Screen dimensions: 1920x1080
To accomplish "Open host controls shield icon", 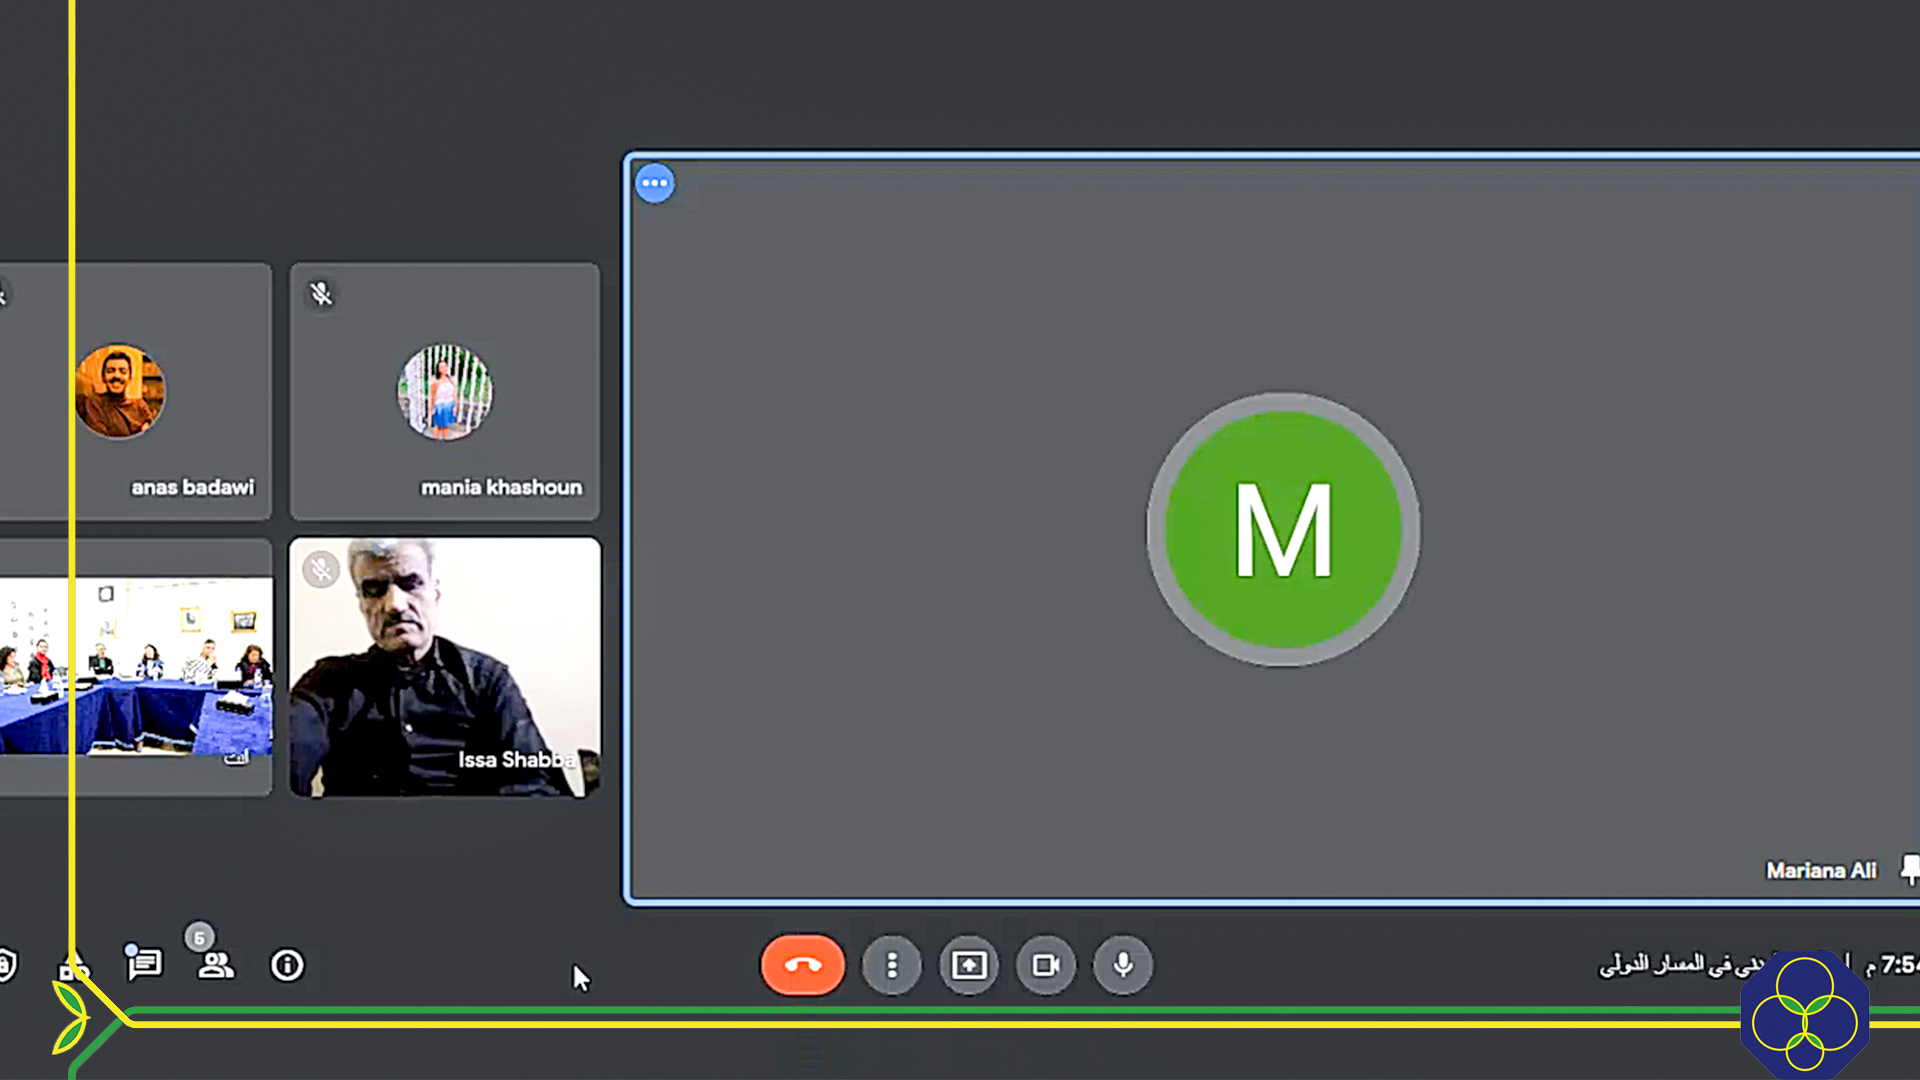I will tap(6, 965).
